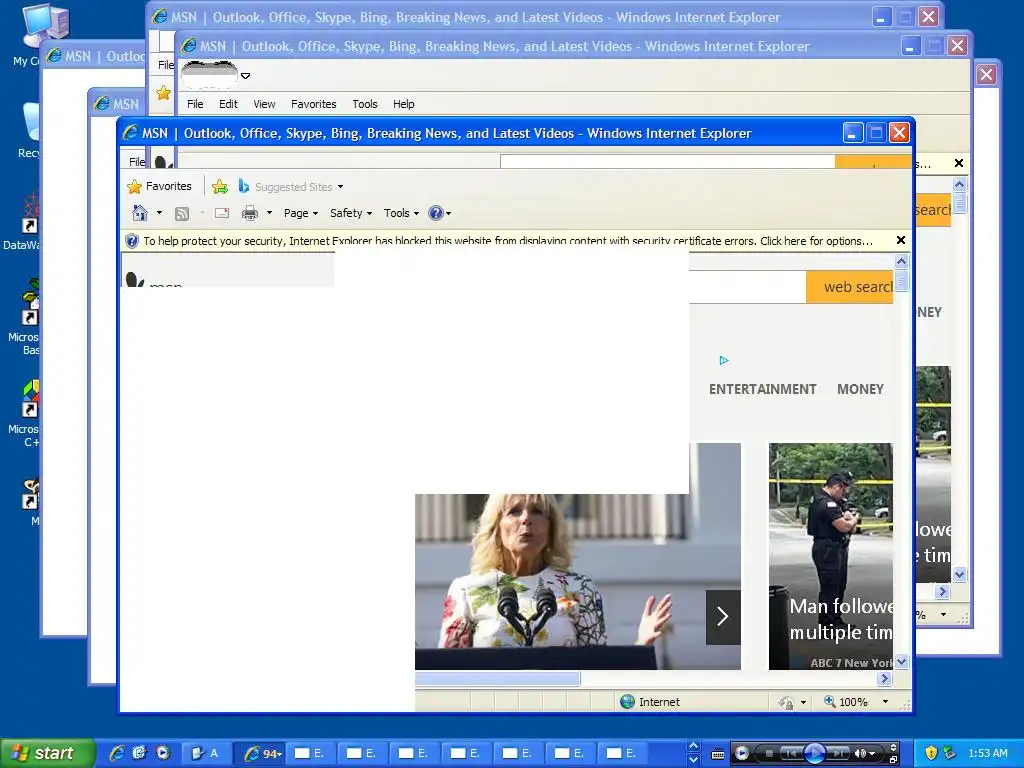Image resolution: width=1024 pixels, height=768 pixels.
Task: Click the play button in media player toolbar
Action: point(814,753)
